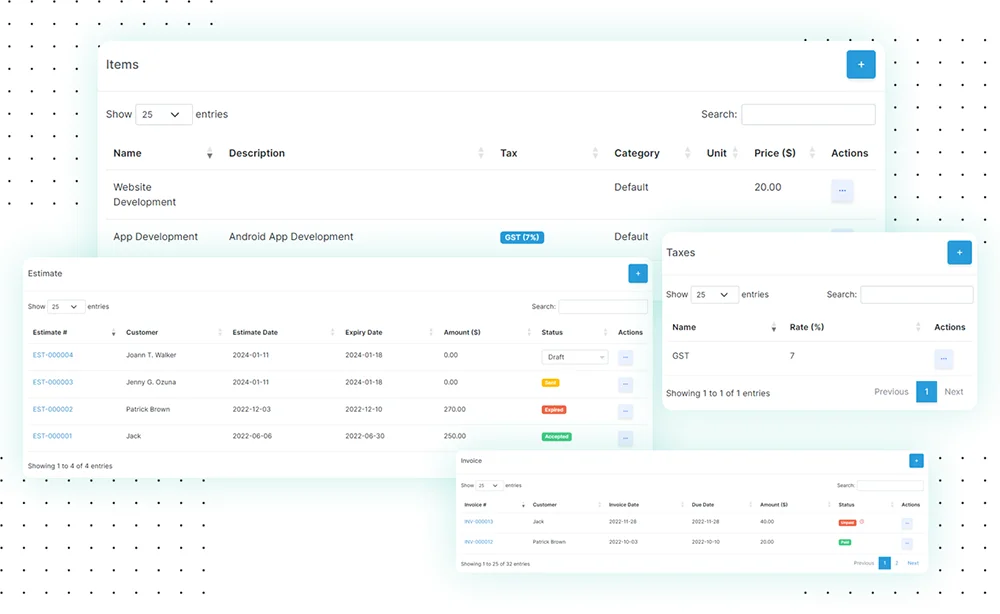Open invoice INV-000012 link
Image resolution: width=1000 pixels, height=614 pixels.
pos(478,542)
